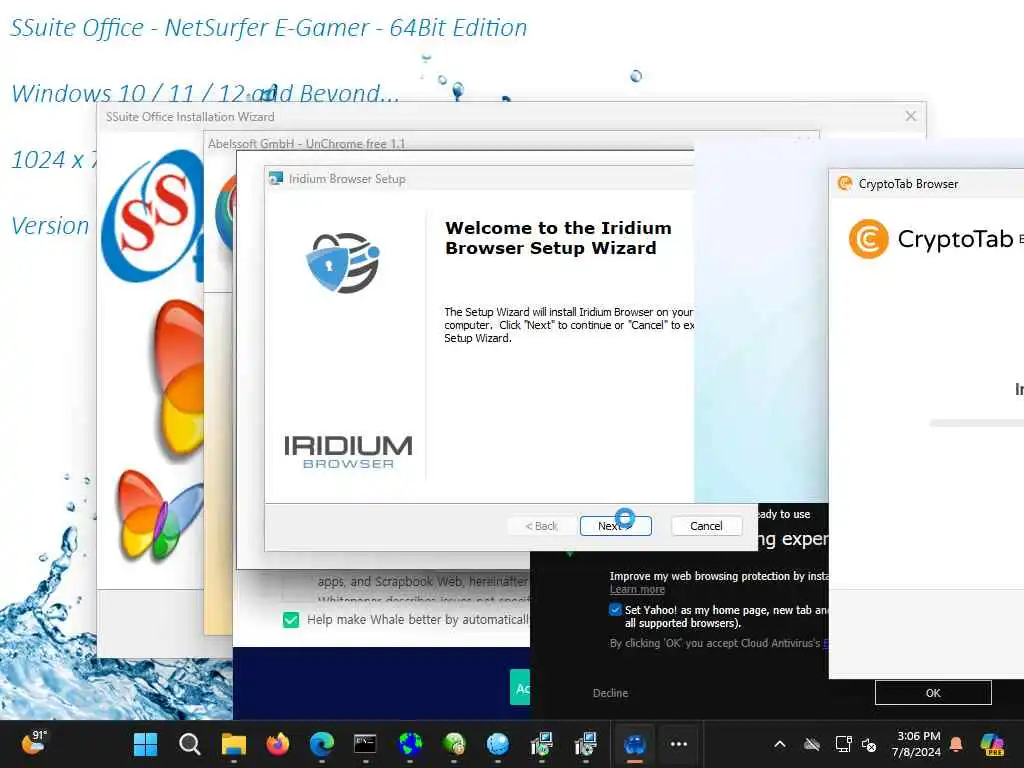Open the Windows Start menu

(x=145, y=744)
